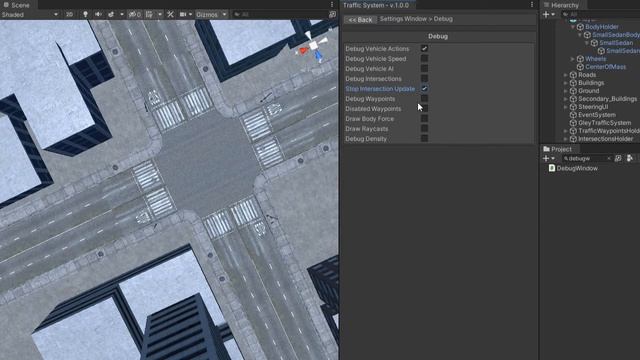Screen dimensions: 640x360
Task: Click the hidden objects count icon
Action: point(135,14)
